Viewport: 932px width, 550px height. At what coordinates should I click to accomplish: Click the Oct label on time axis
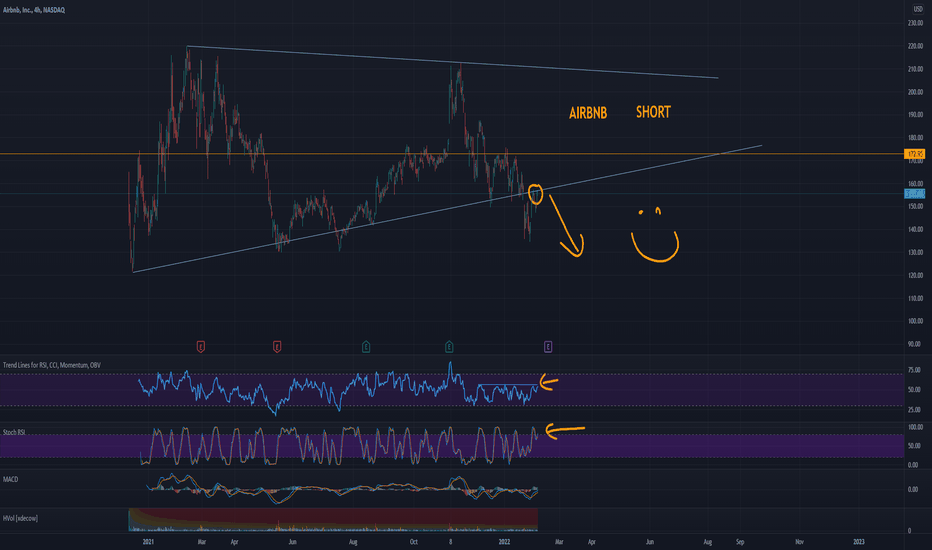[x=414, y=542]
